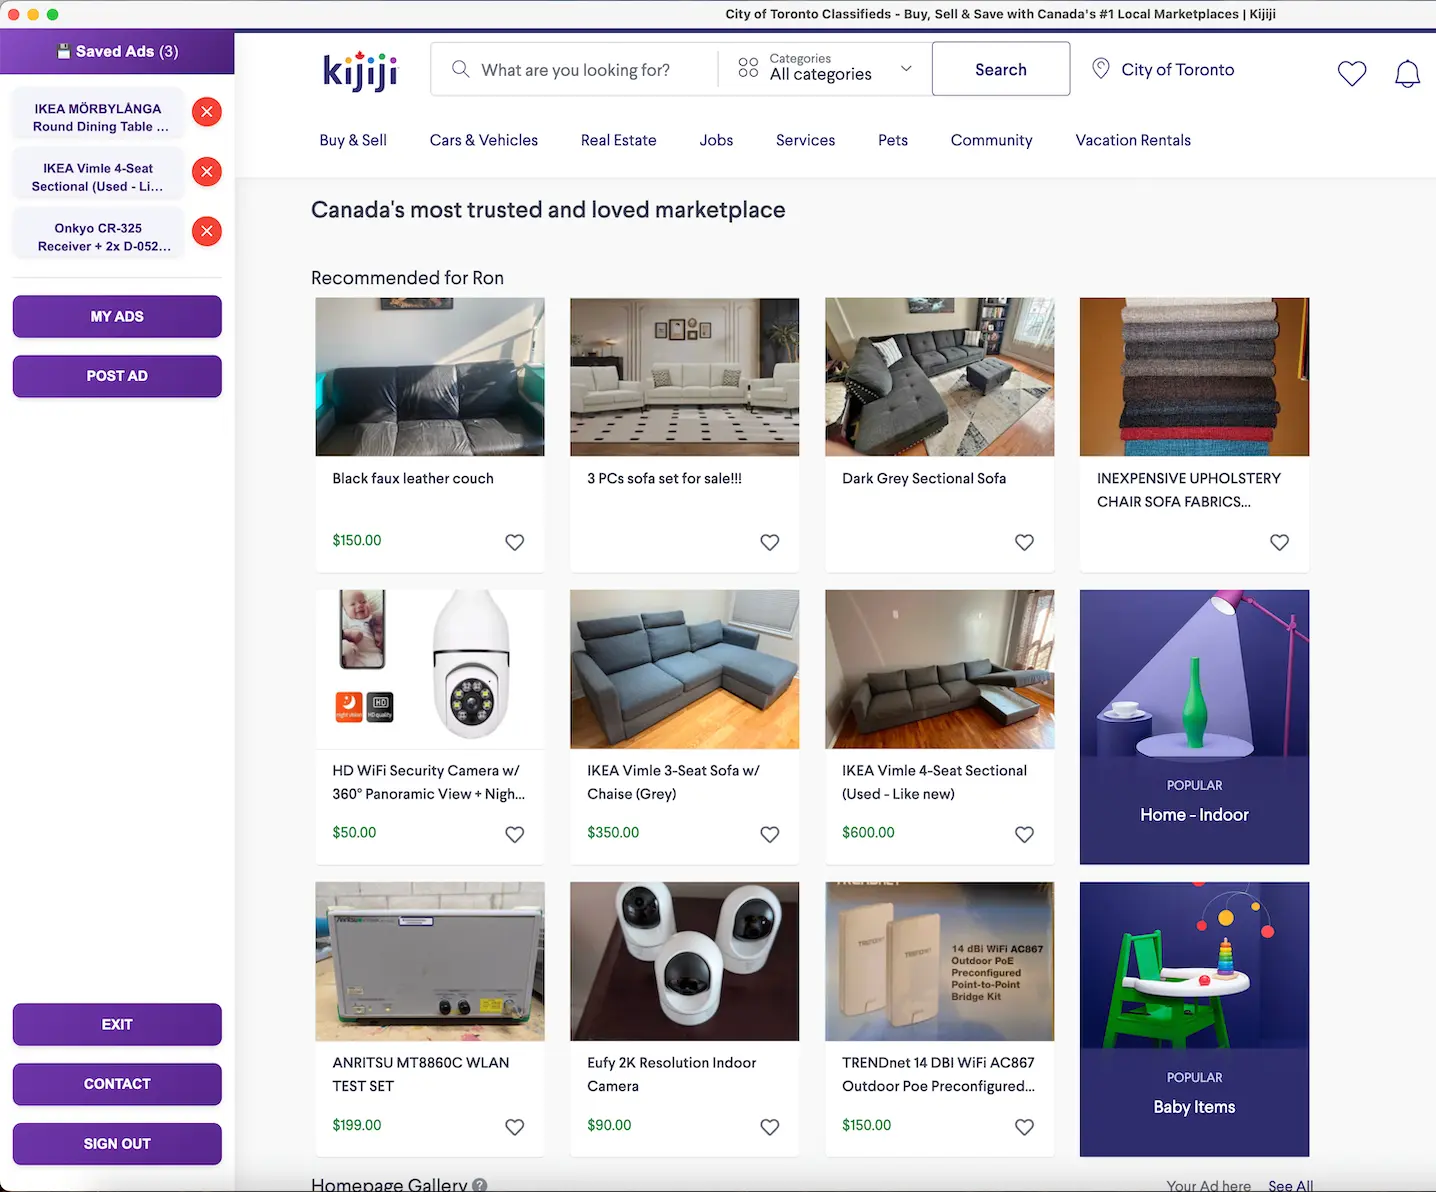Open the Cars & Vehicles category menu
Screen dimensions: 1436x1192
pos(484,140)
